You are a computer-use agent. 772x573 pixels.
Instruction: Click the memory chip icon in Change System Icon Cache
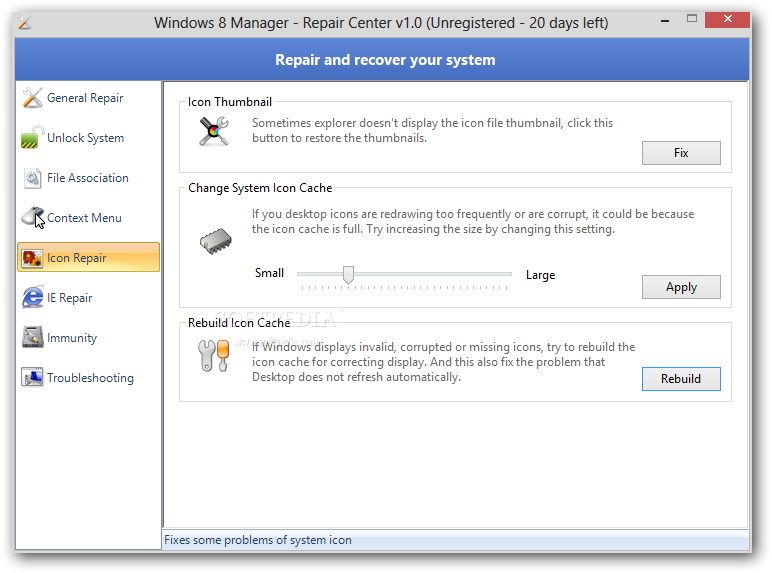pyautogui.click(x=216, y=241)
